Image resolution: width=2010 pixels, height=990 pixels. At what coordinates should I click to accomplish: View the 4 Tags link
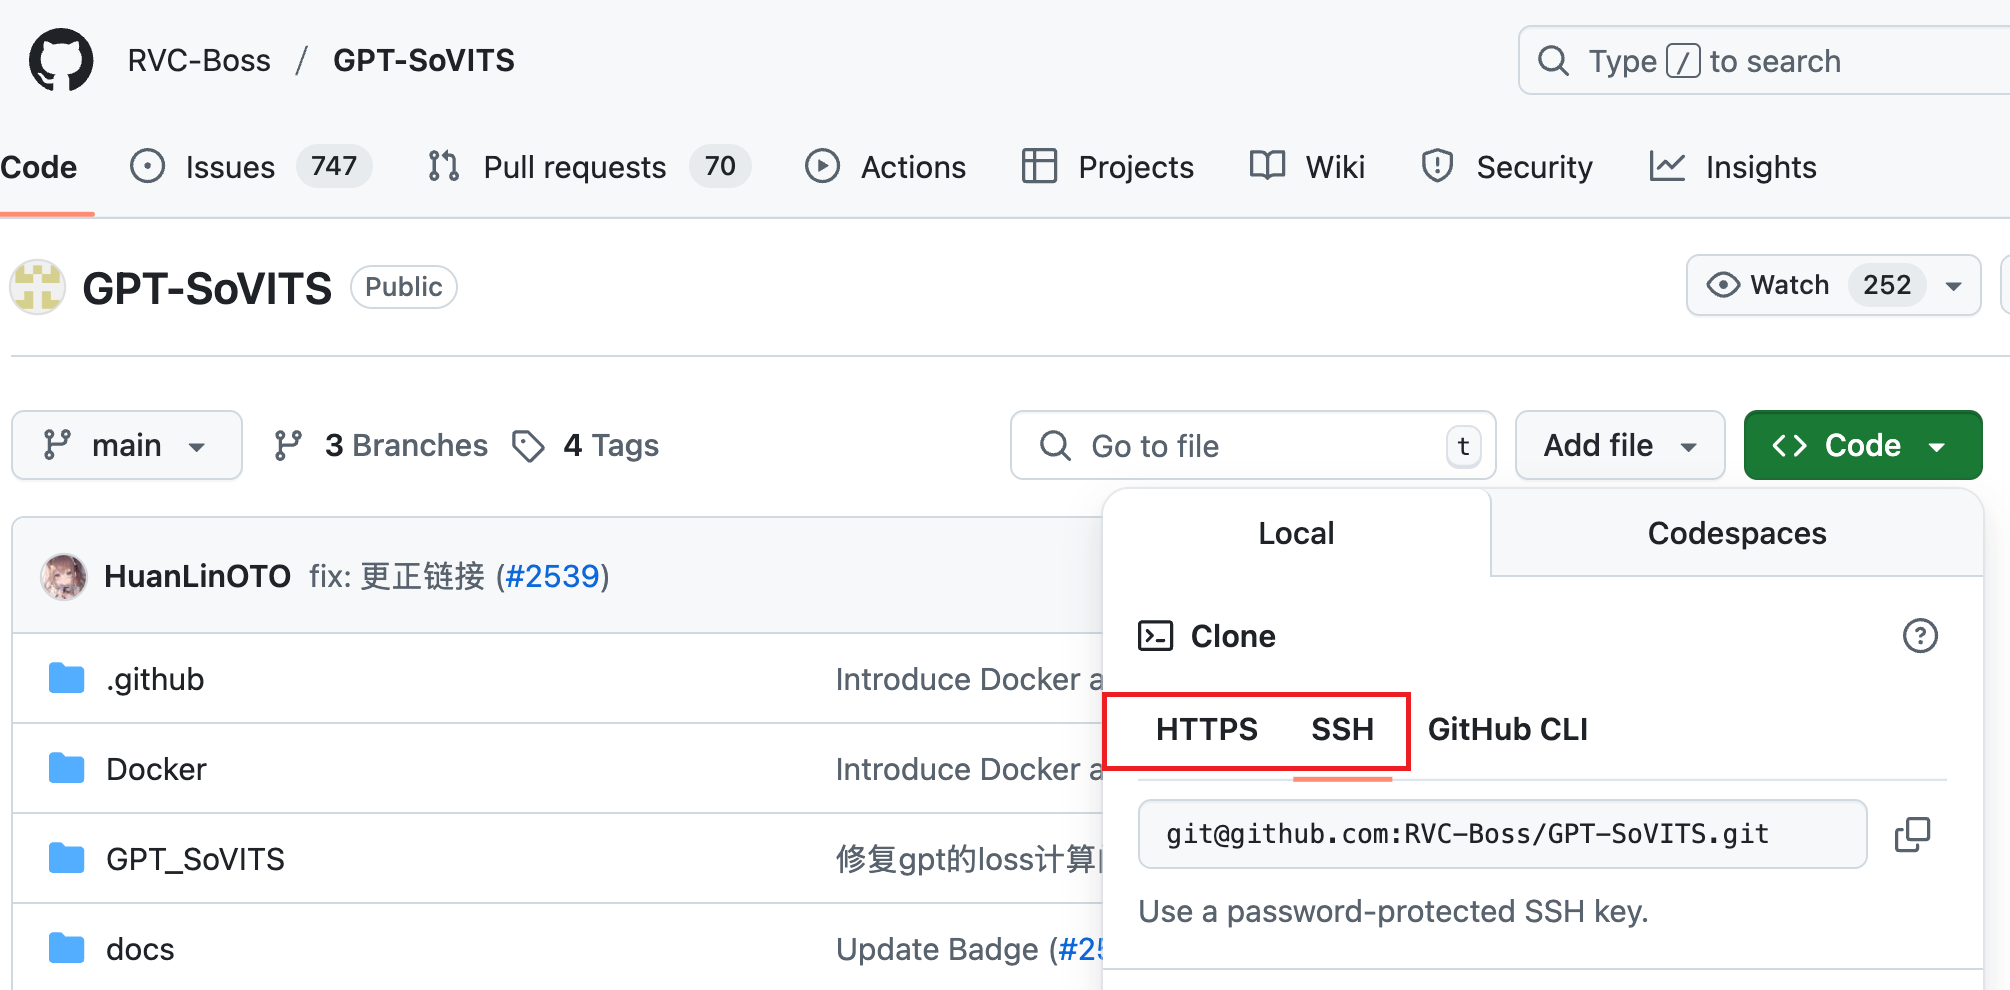pos(585,445)
